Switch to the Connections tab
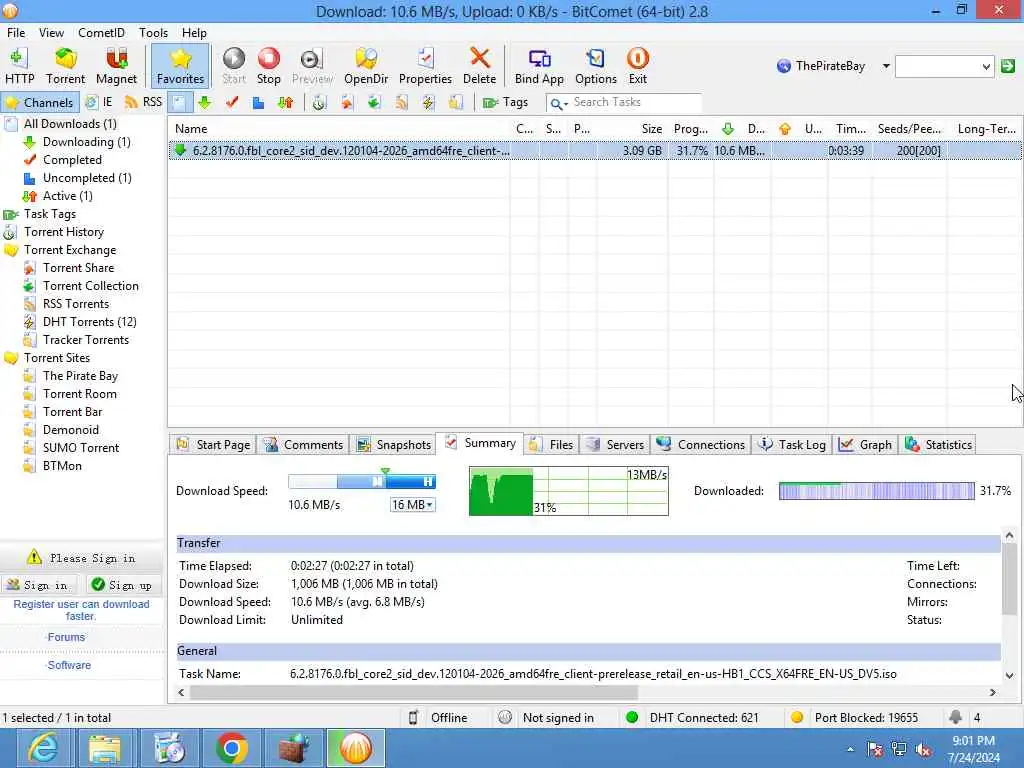Viewport: 1024px width, 768px height. (701, 445)
